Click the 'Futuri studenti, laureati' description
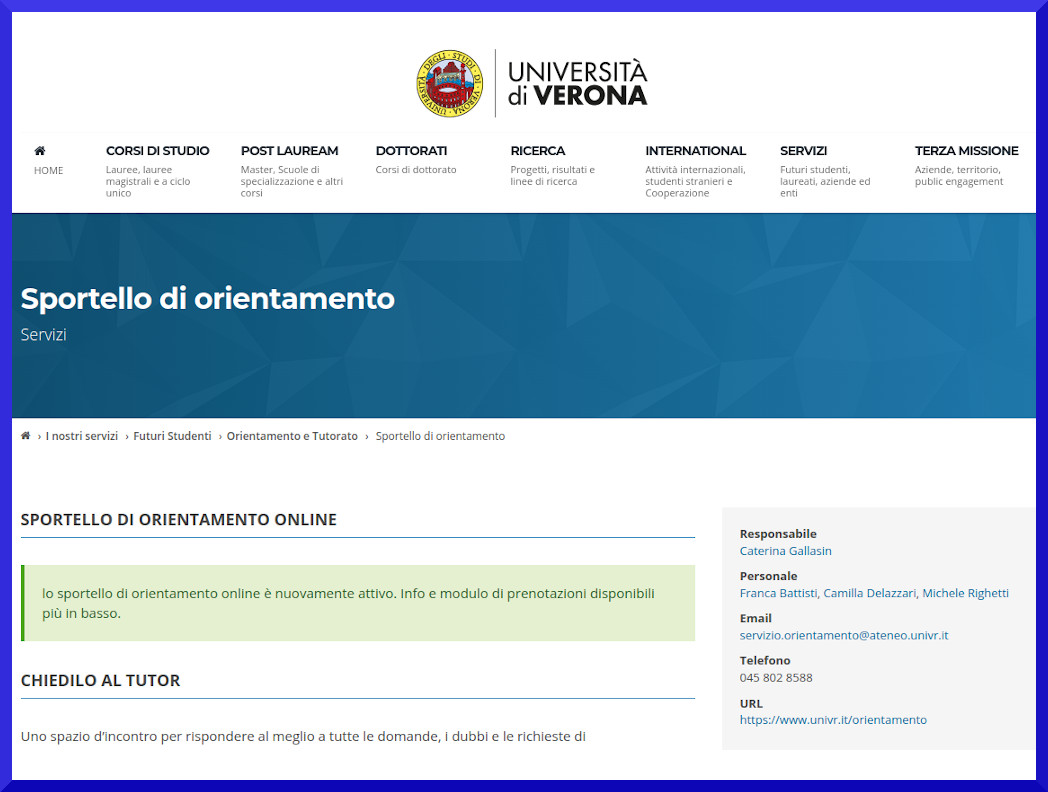1048x792 pixels. (x=825, y=181)
